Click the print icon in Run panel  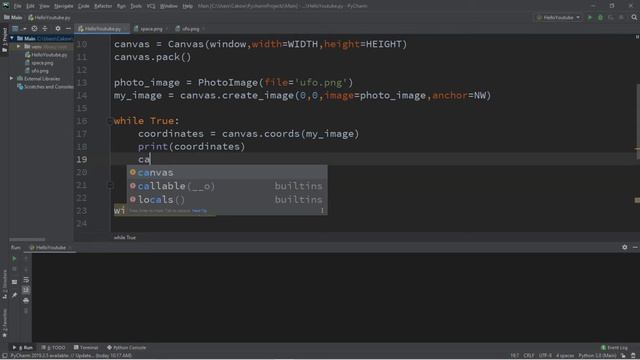26,300
